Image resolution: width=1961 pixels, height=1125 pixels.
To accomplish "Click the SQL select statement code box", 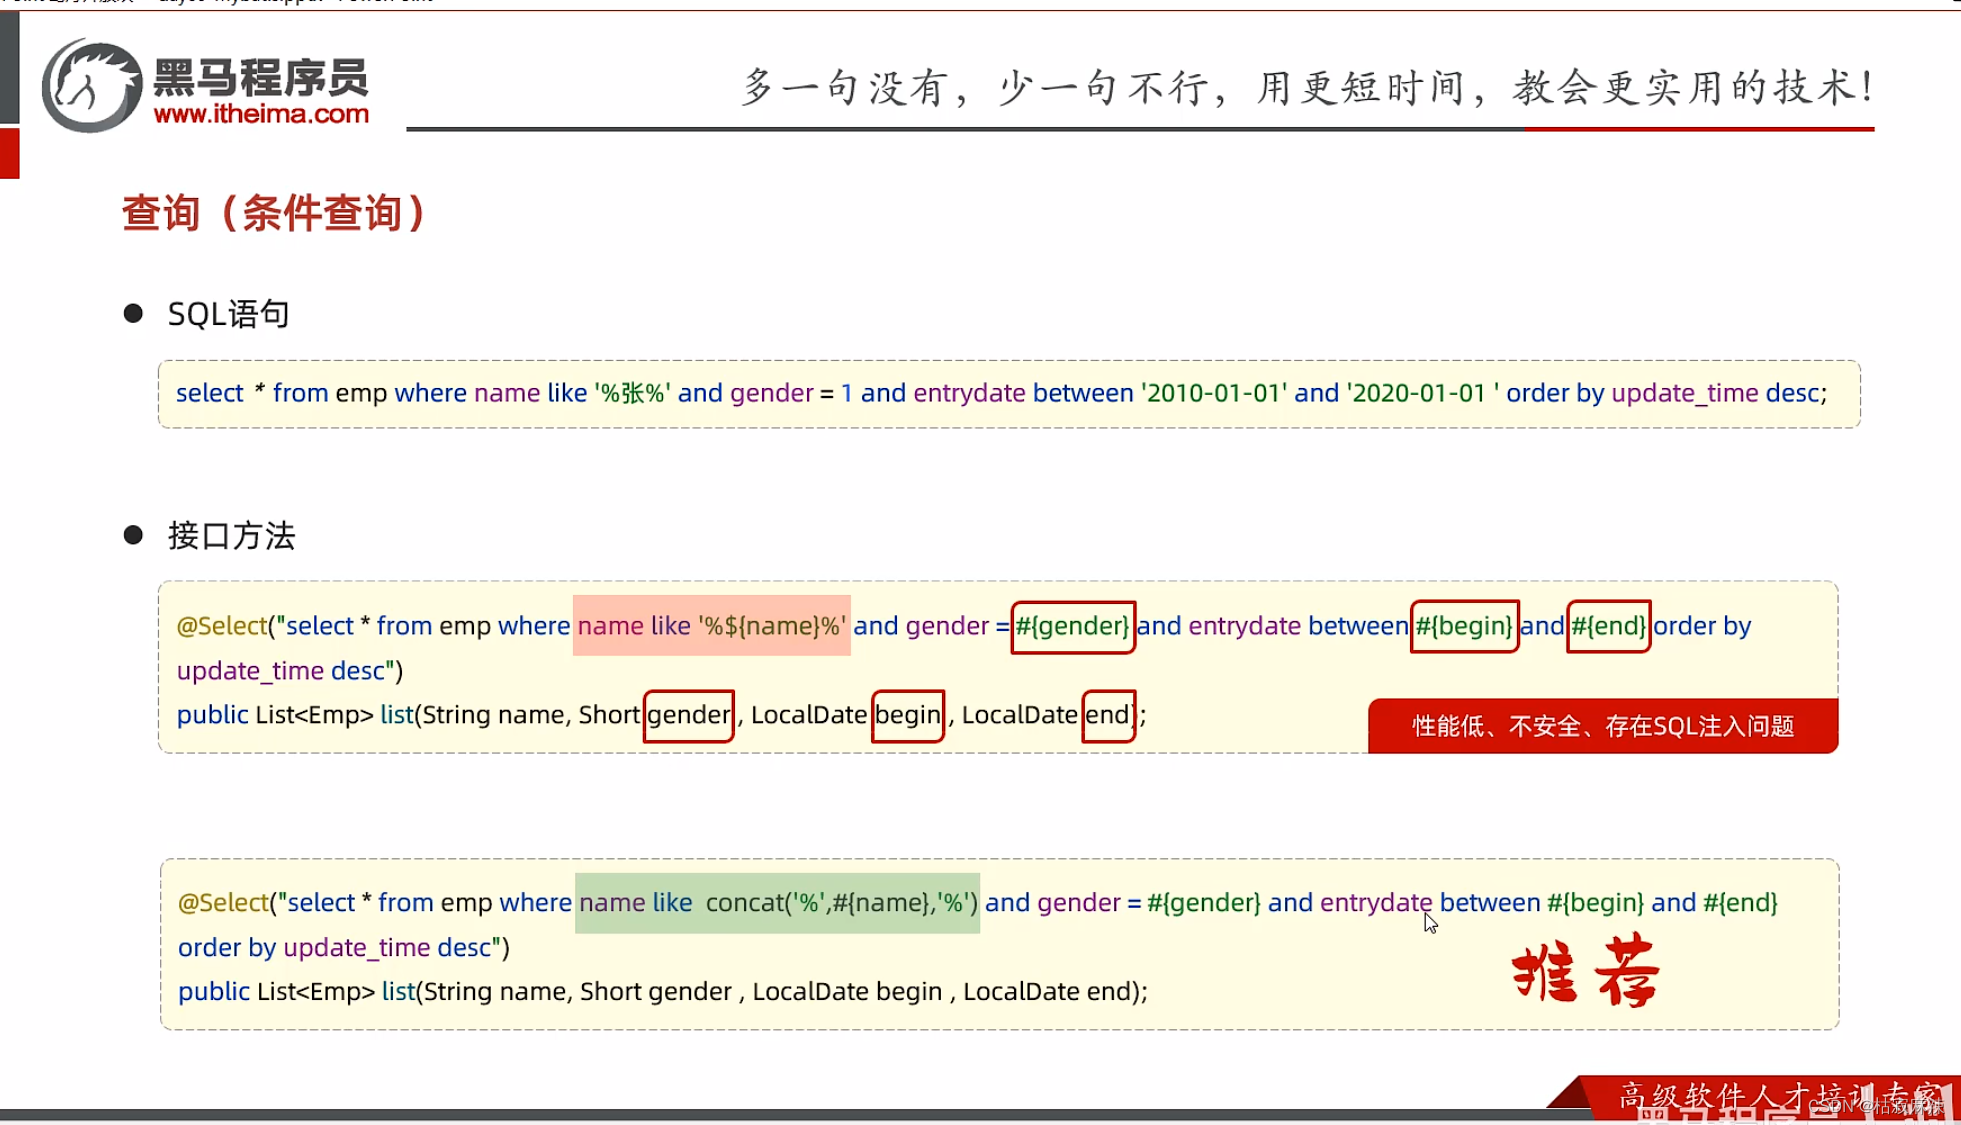I will click(x=1008, y=394).
